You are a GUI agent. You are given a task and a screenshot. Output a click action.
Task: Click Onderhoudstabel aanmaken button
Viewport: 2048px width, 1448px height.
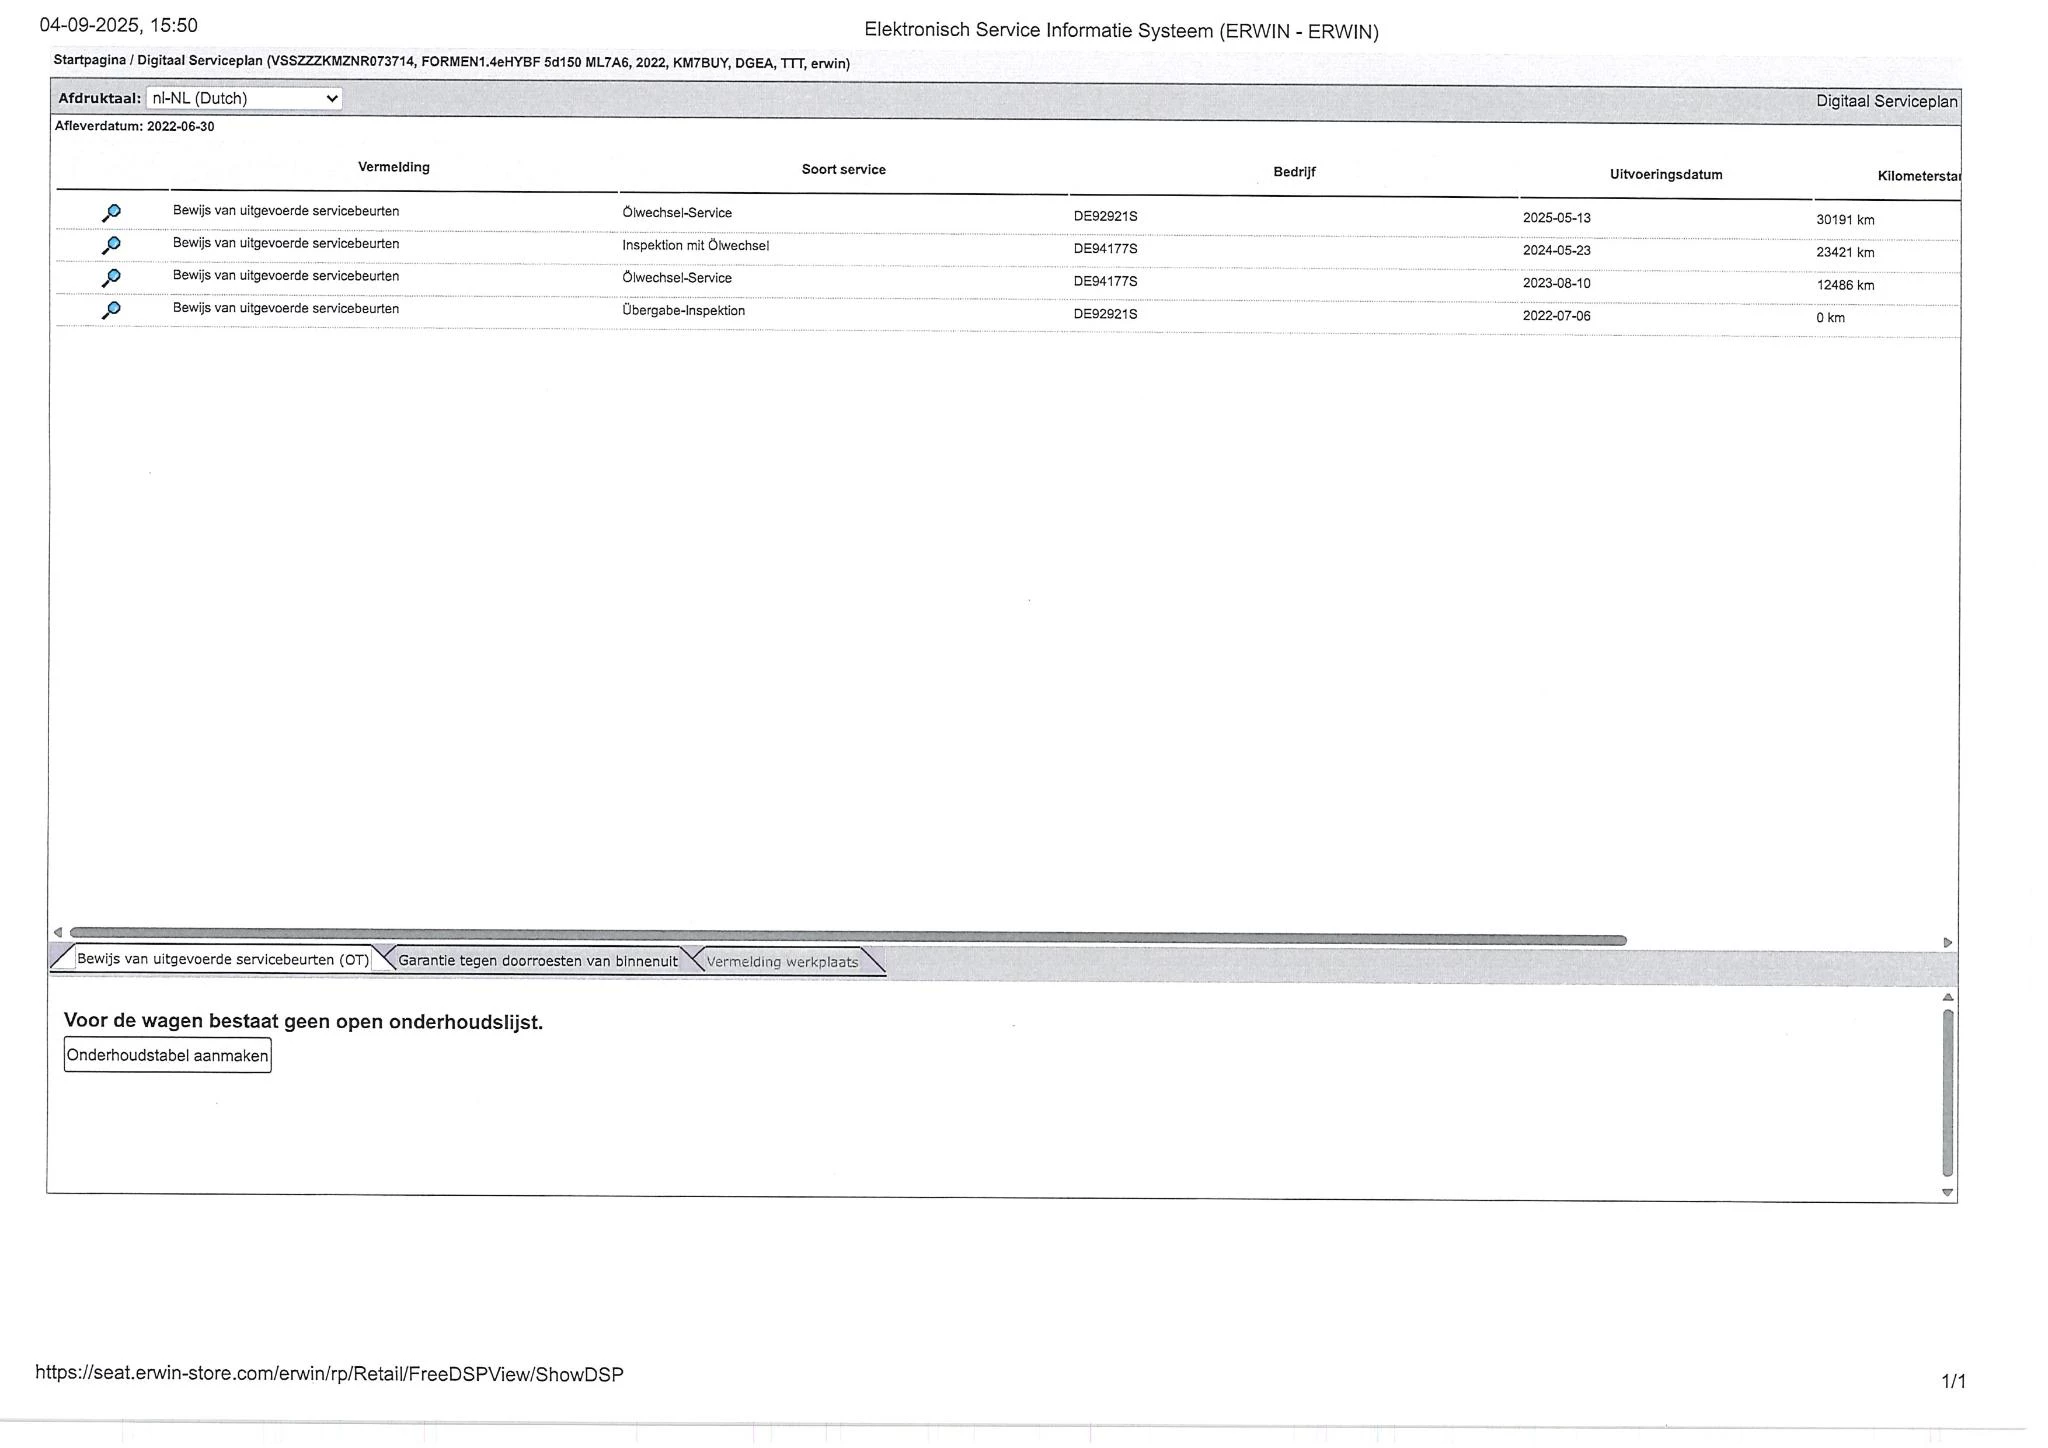[167, 1055]
